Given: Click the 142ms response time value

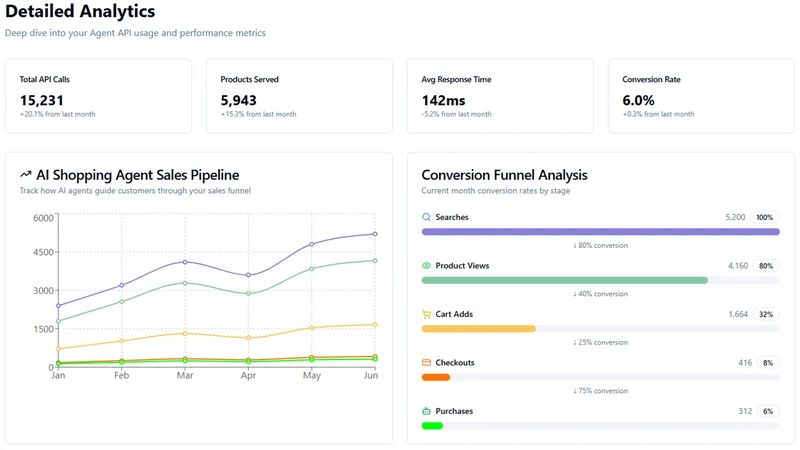Looking at the screenshot, I should point(443,101).
